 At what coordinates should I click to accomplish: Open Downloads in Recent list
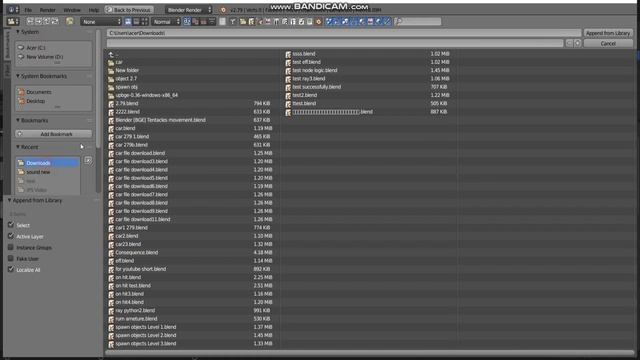tap(48, 163)
